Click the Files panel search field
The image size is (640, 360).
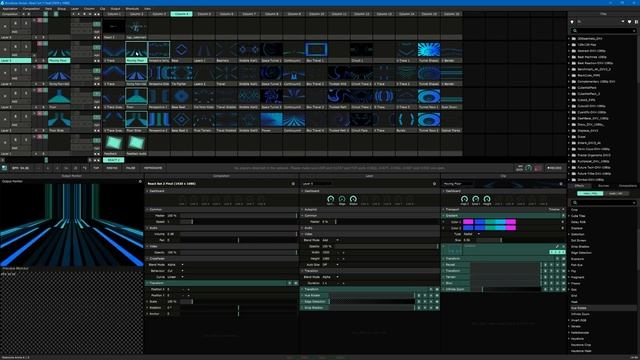[x=604, y=31]
